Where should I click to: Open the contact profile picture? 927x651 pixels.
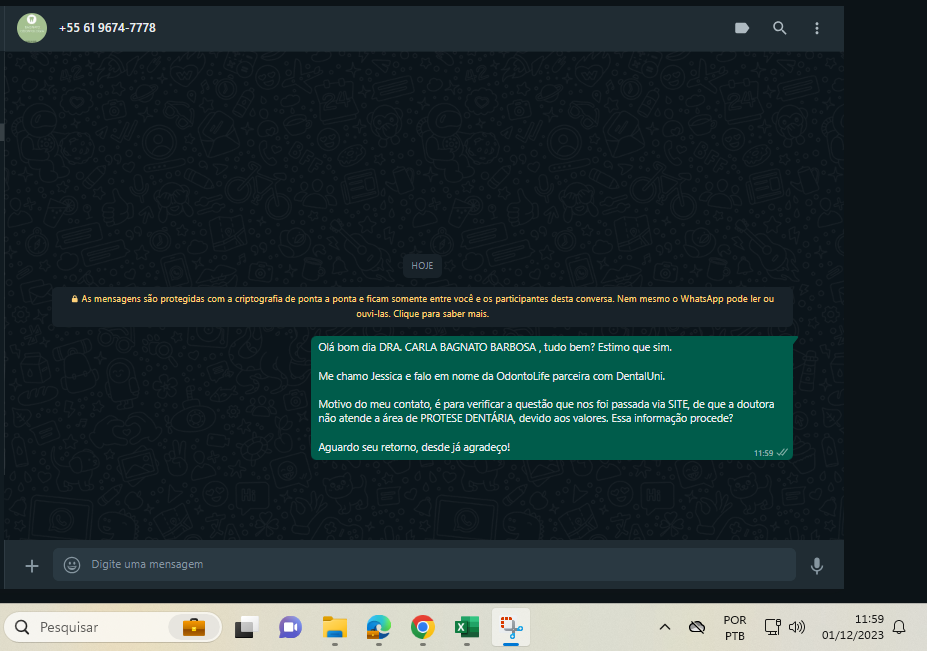pyautogui.click(x=32, y=28)
